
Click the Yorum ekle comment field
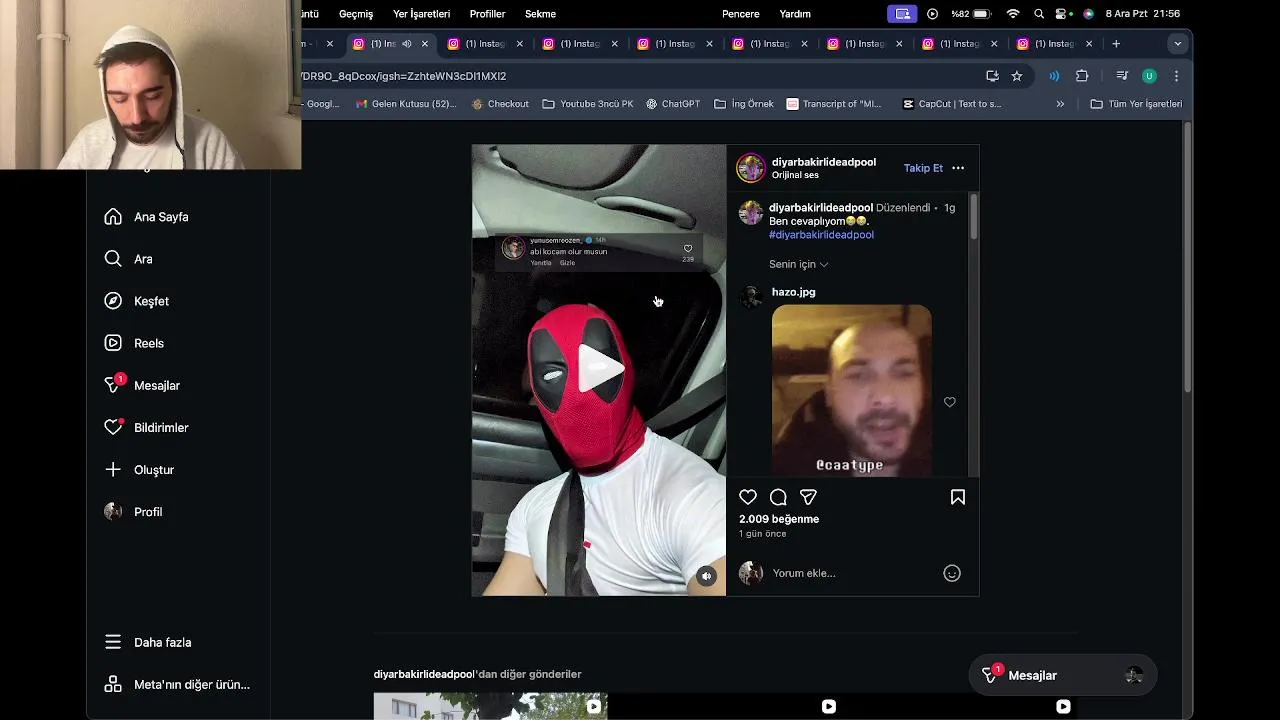pos(852,573)
